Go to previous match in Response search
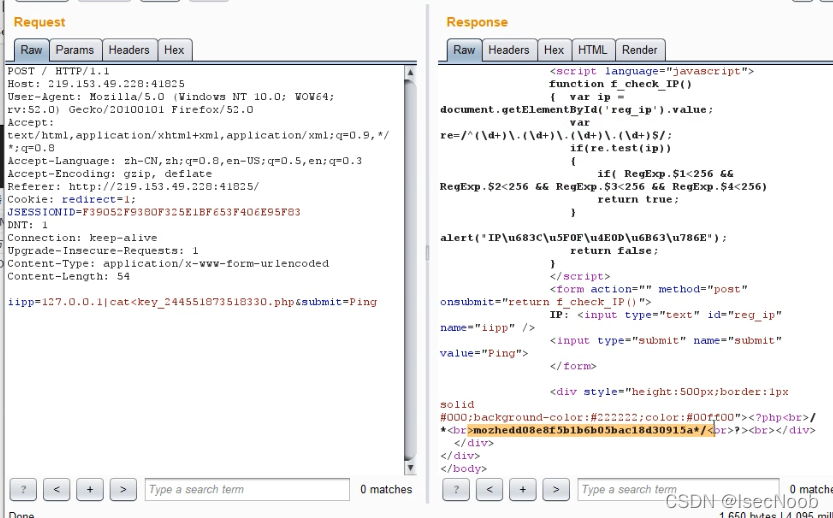 489,489
